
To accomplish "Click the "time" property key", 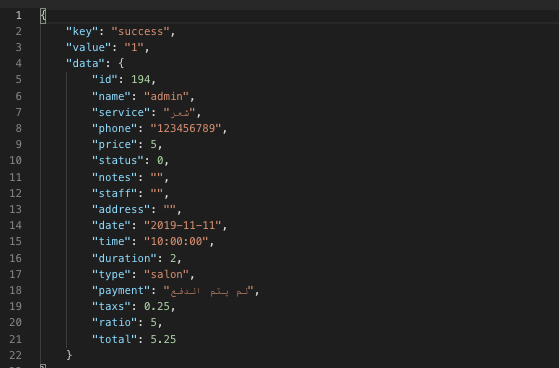I will 111,241.
